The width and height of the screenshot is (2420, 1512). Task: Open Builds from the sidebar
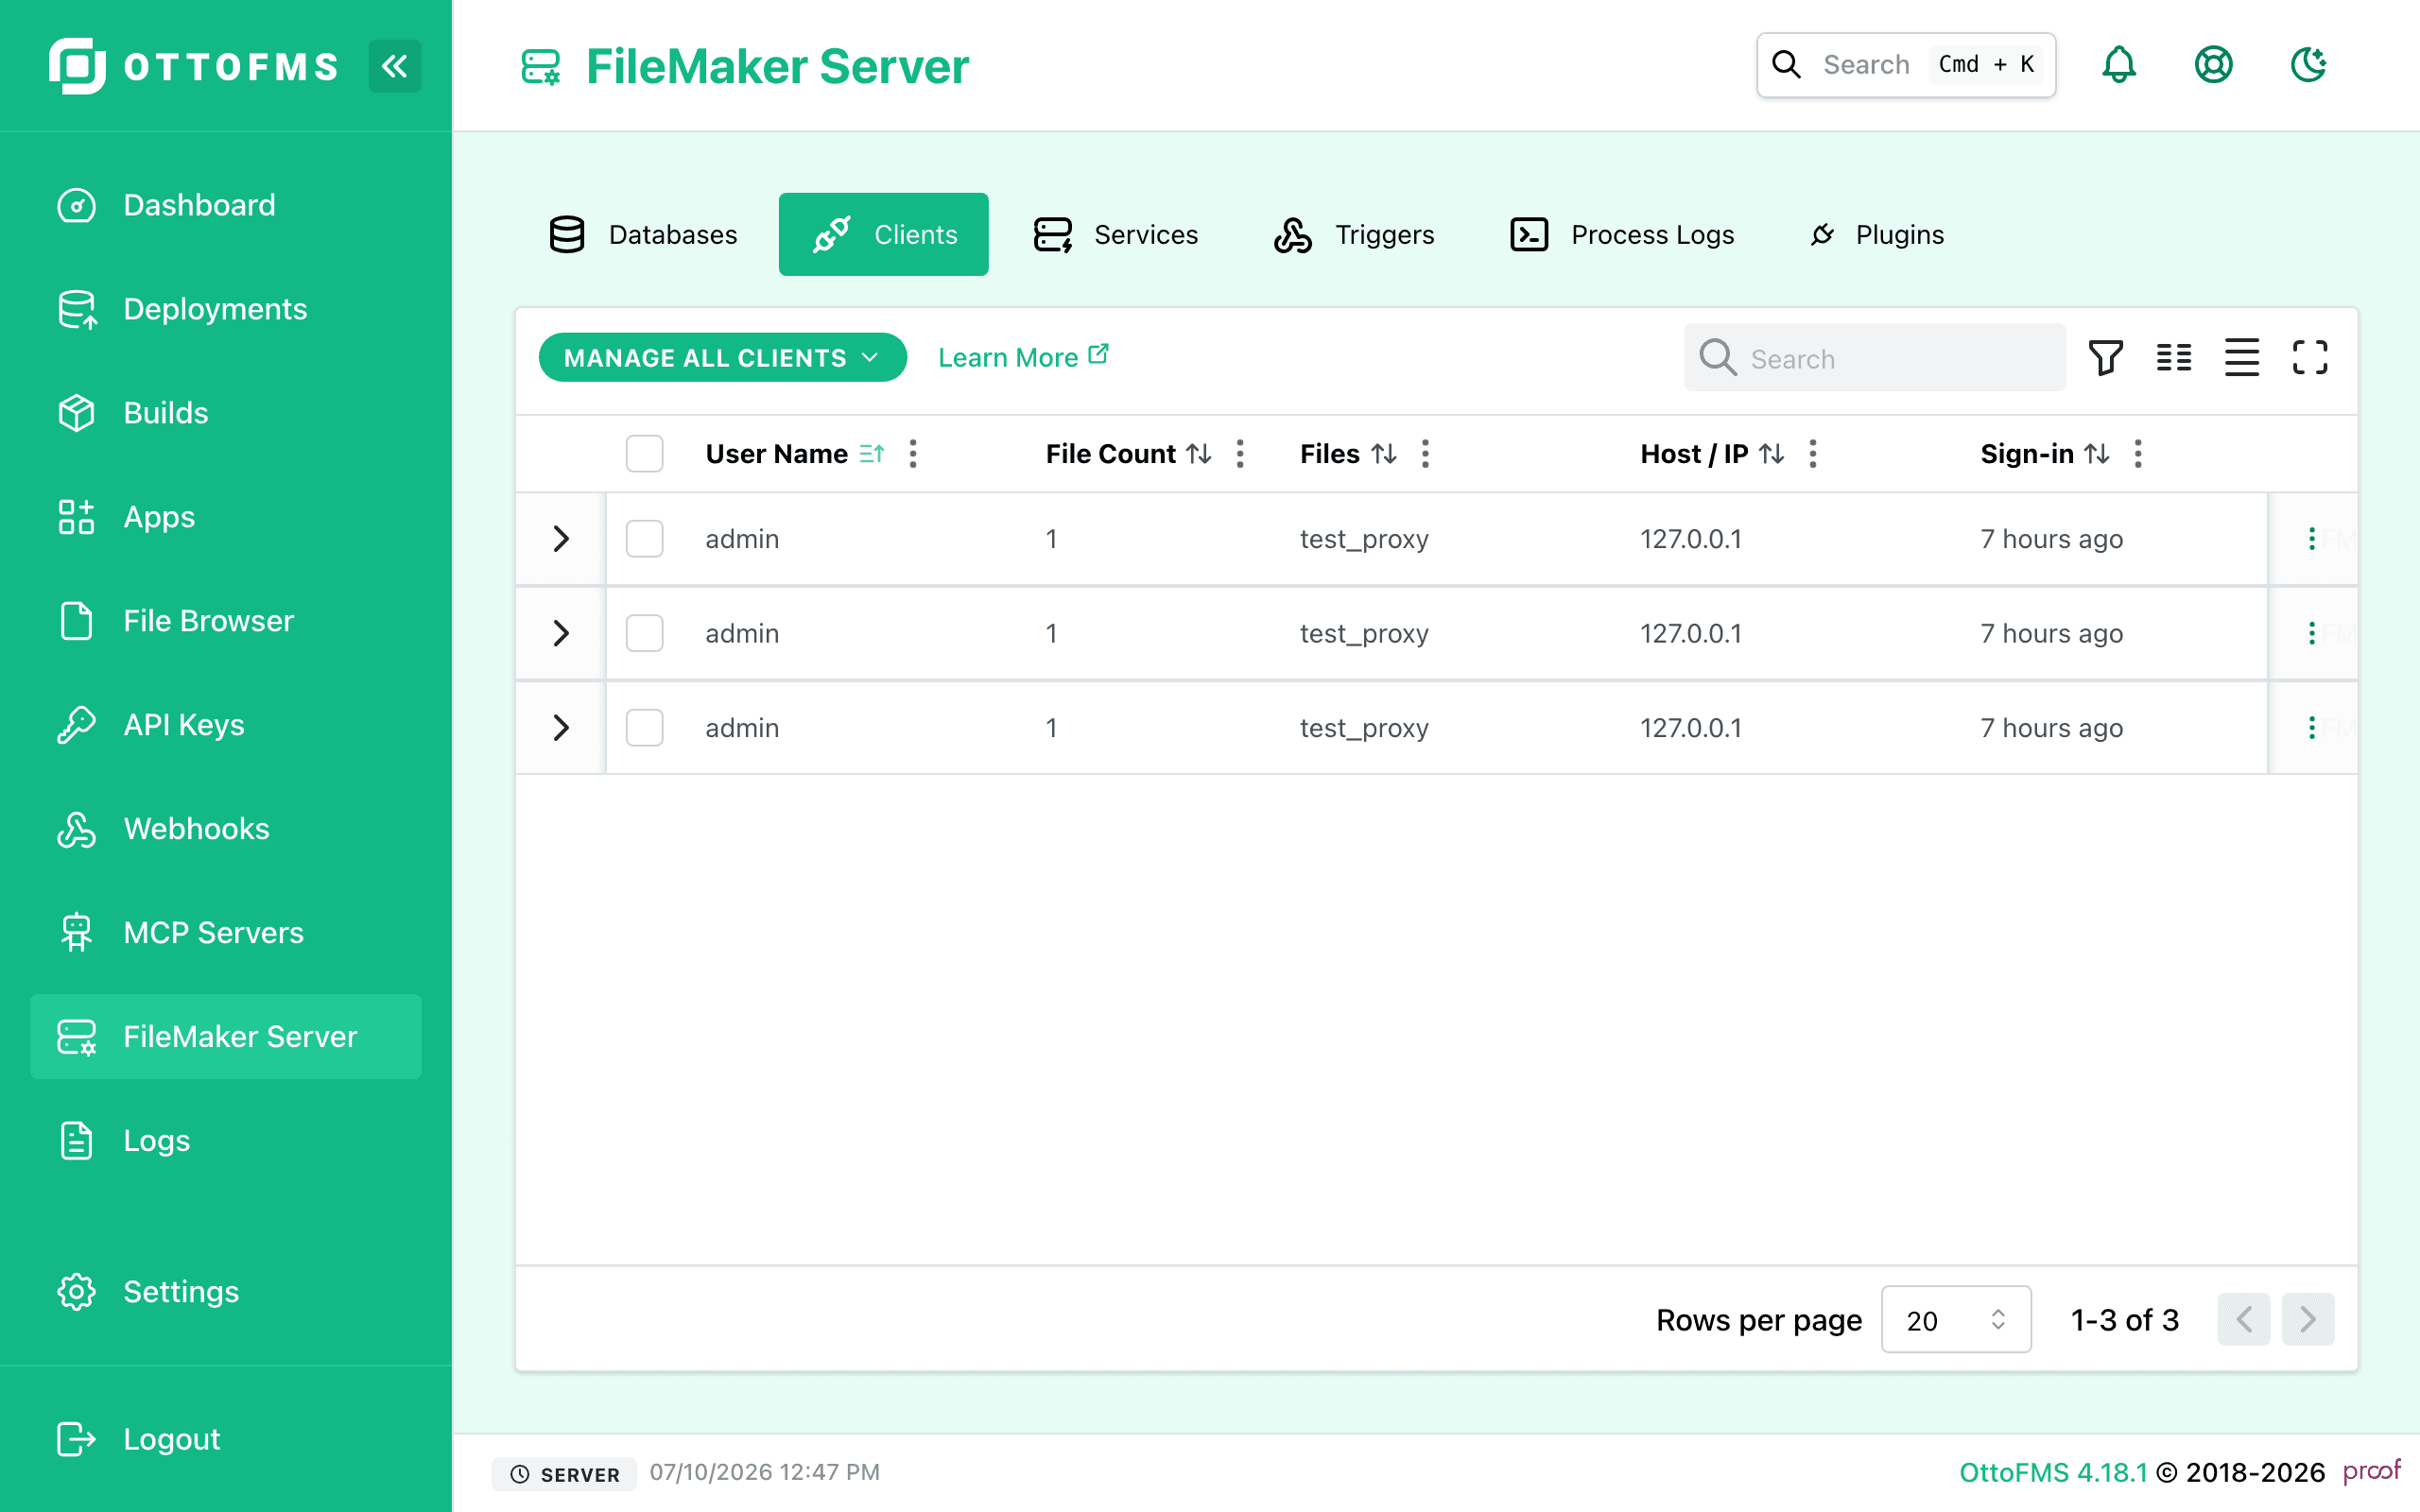[x=226, y=413]
